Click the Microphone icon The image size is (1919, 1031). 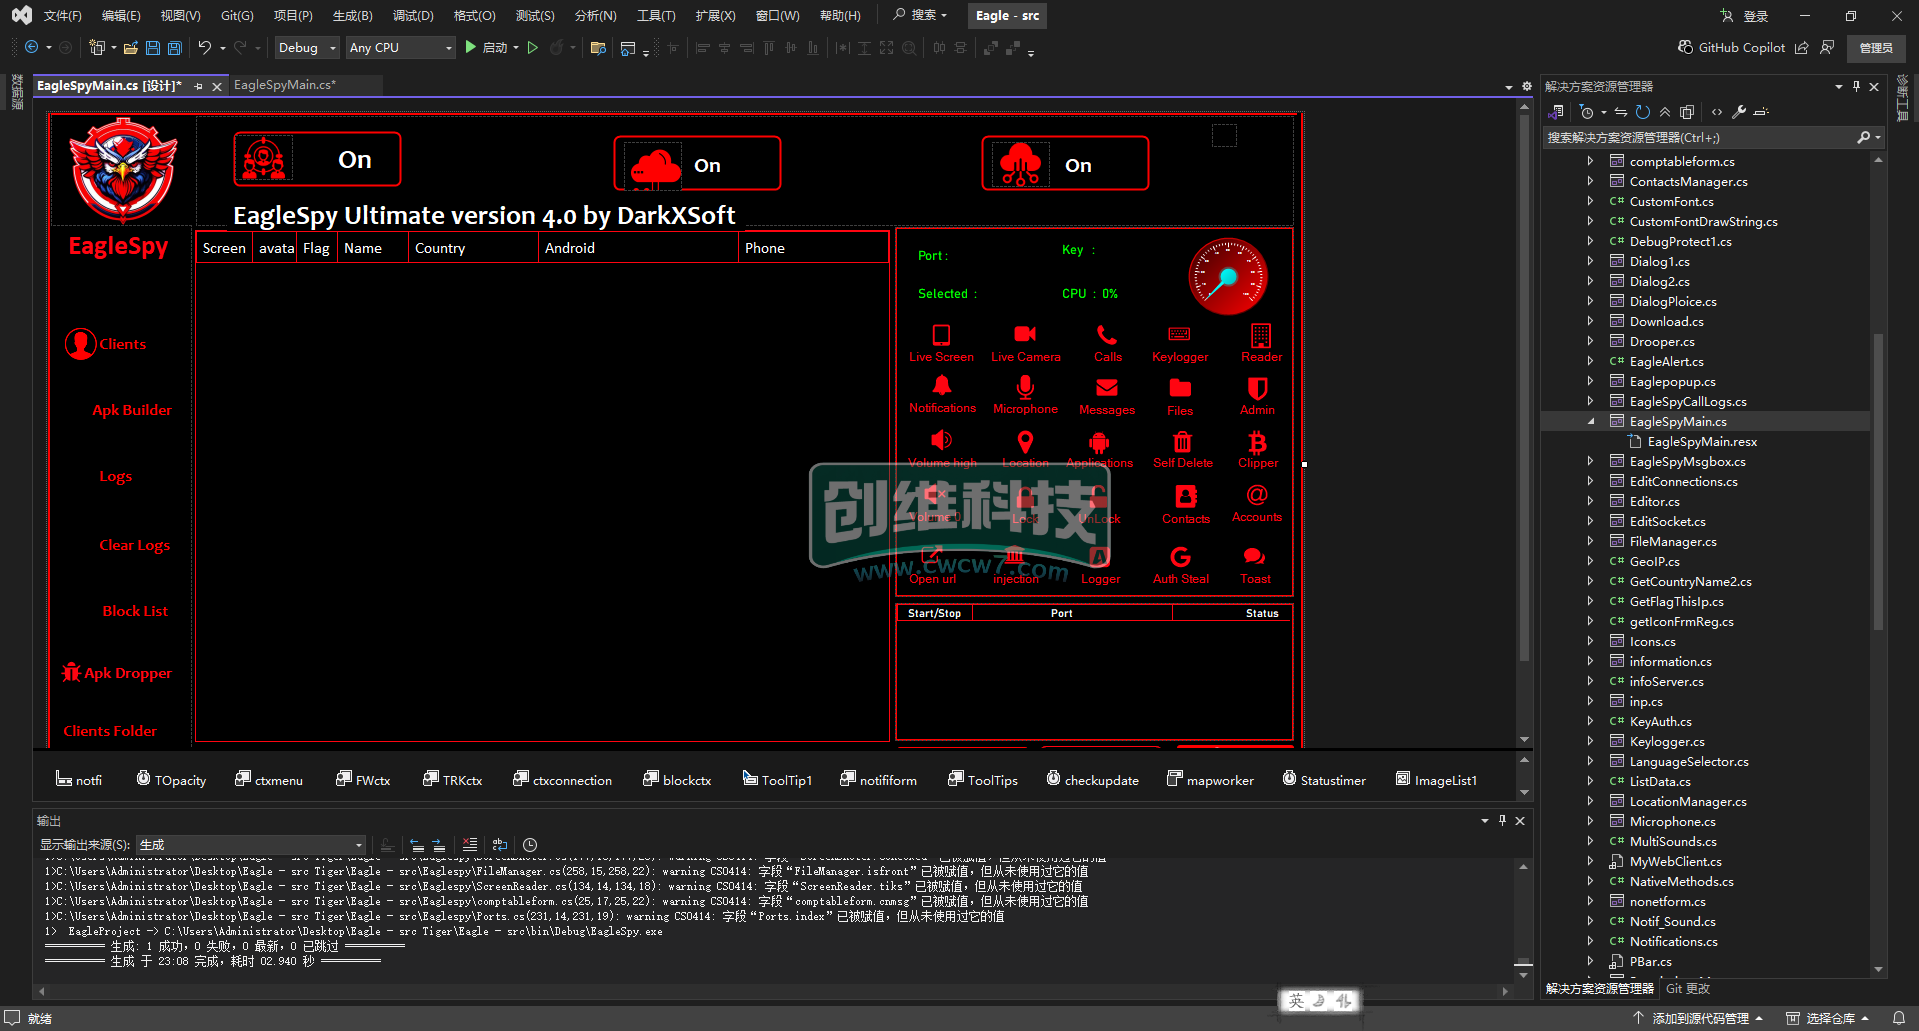1025,387
